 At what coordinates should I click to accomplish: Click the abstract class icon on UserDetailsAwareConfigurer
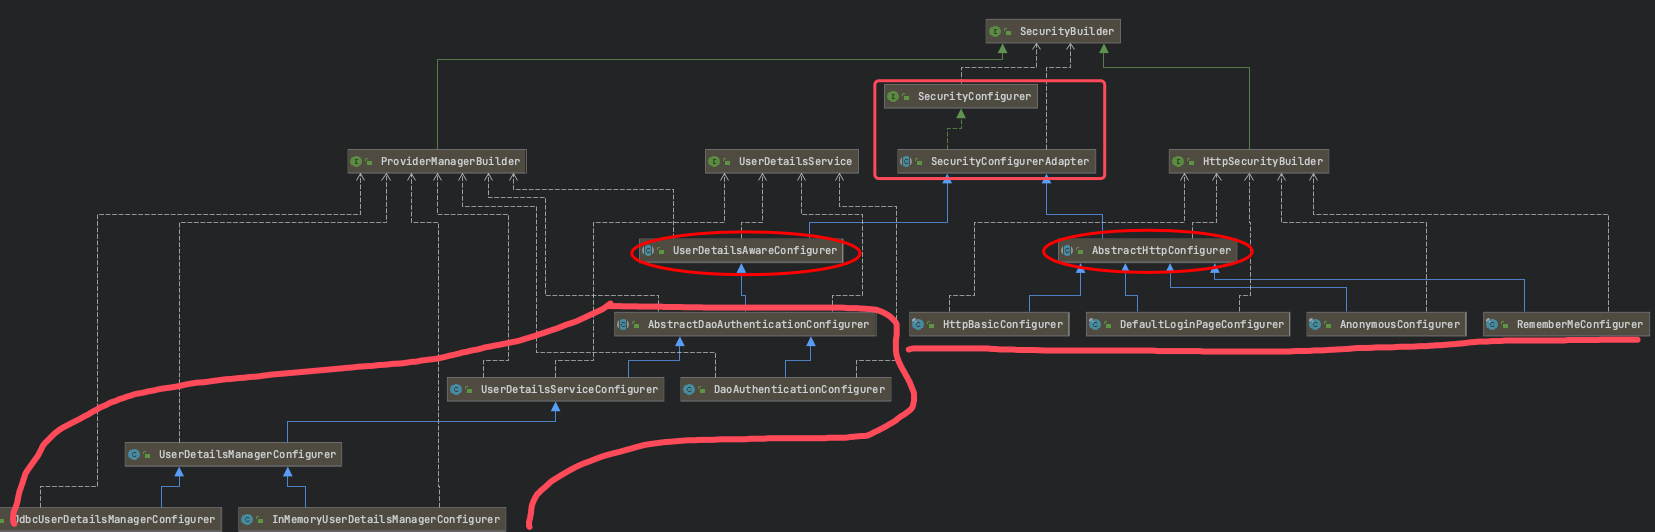(x=648, y=251)
